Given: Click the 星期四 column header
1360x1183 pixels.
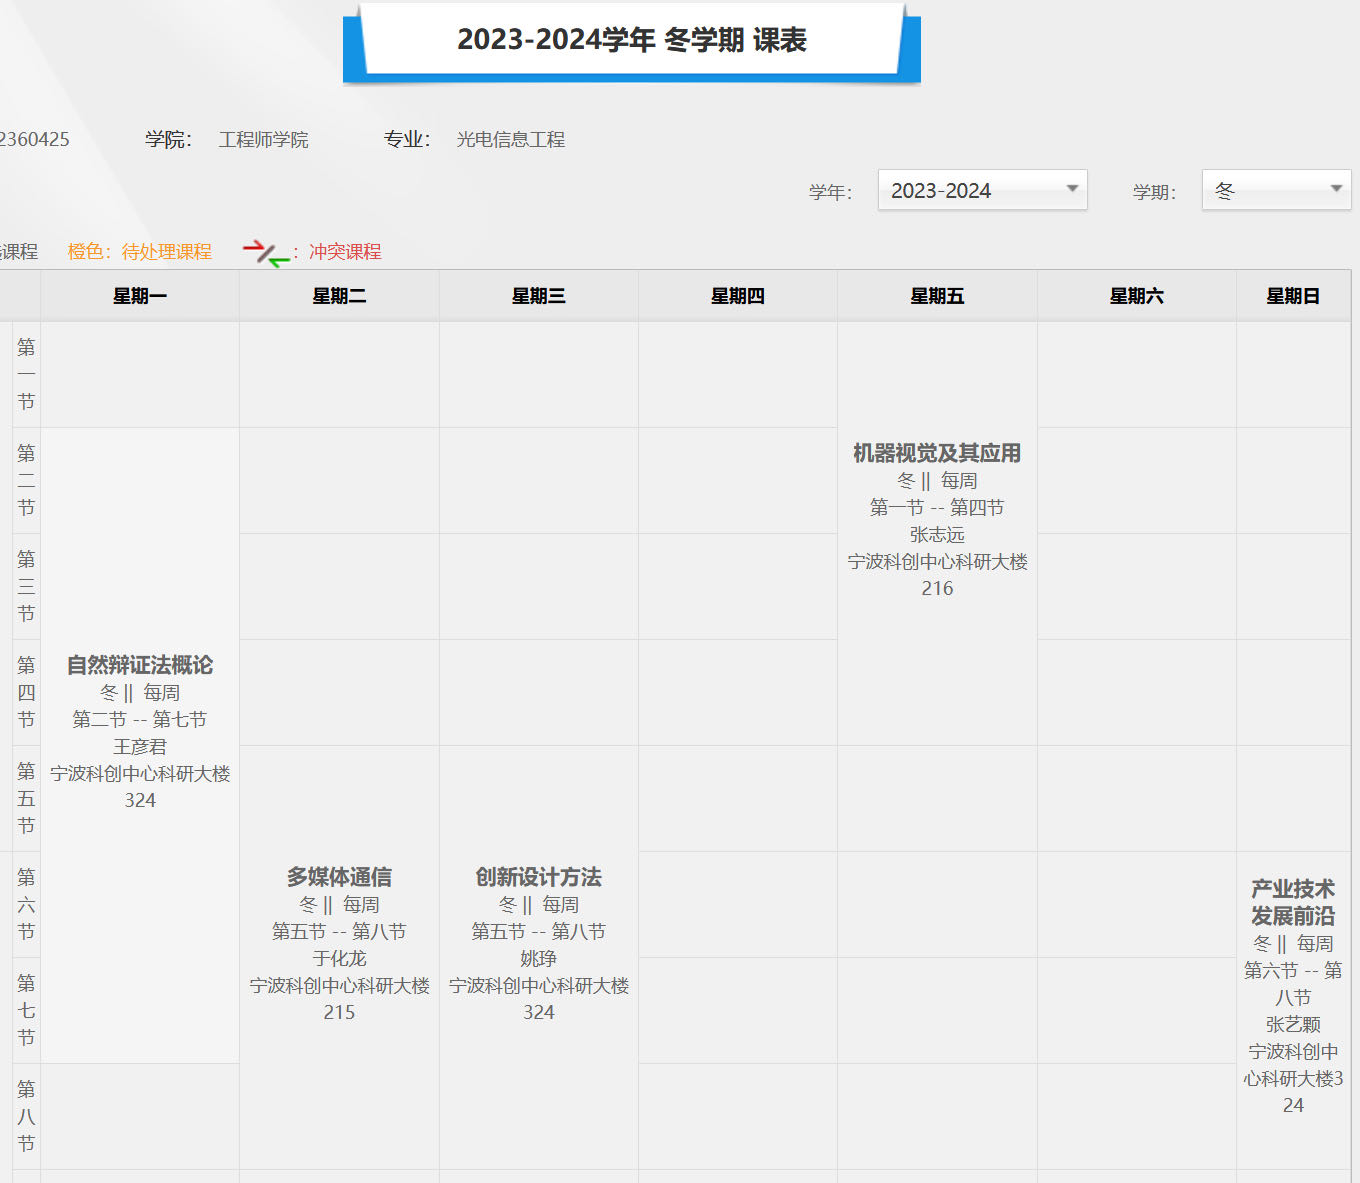Looking at the screenshot, I should pyautogui.click(x=738, y=296).
